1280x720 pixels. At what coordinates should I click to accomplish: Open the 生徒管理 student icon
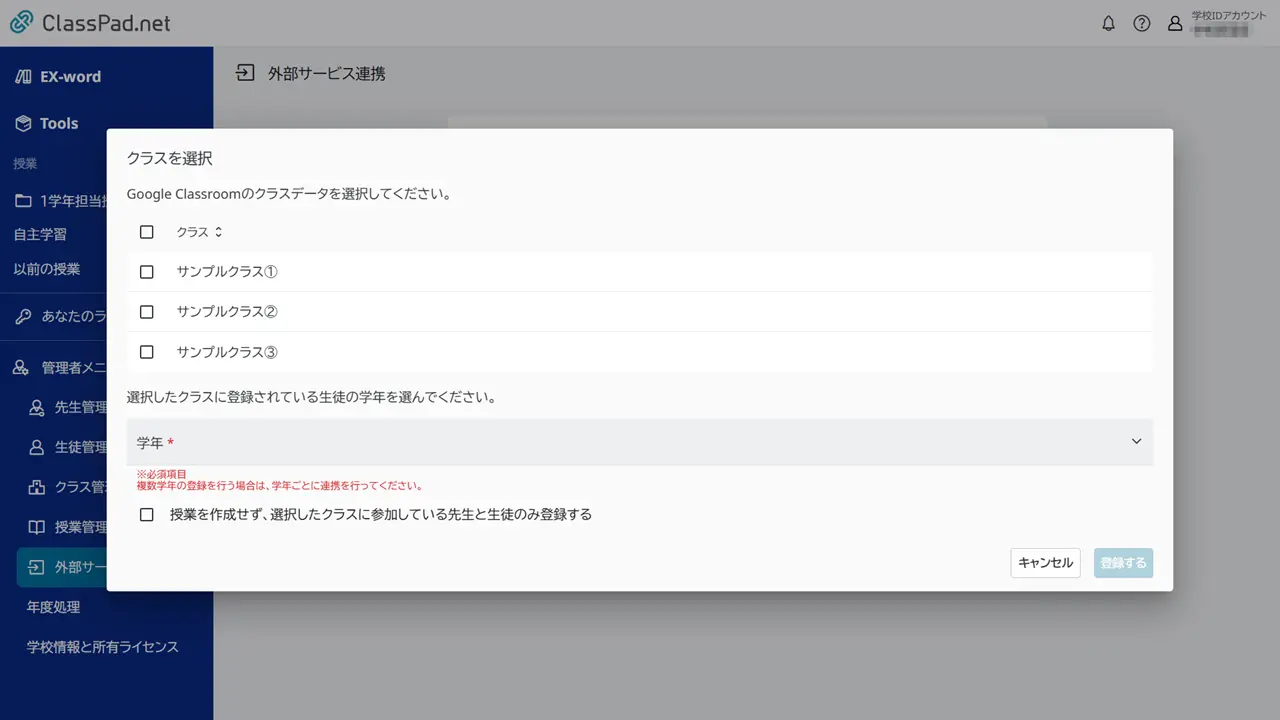coord(33,447)
